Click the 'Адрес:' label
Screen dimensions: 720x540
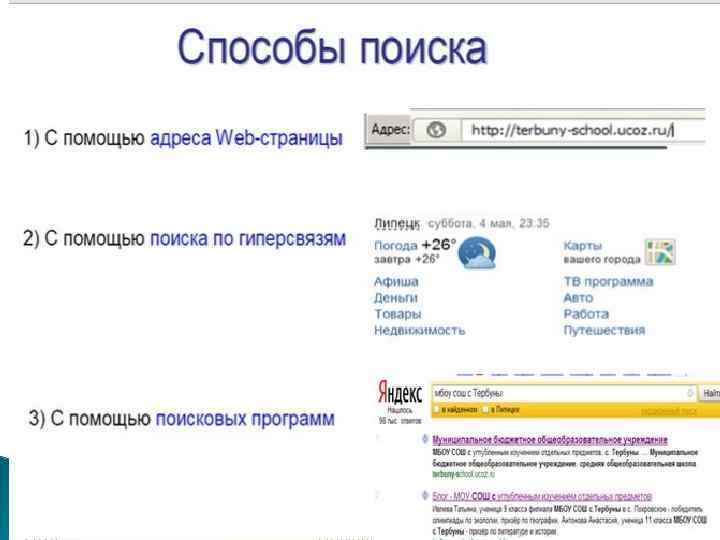tap(390, 129)
